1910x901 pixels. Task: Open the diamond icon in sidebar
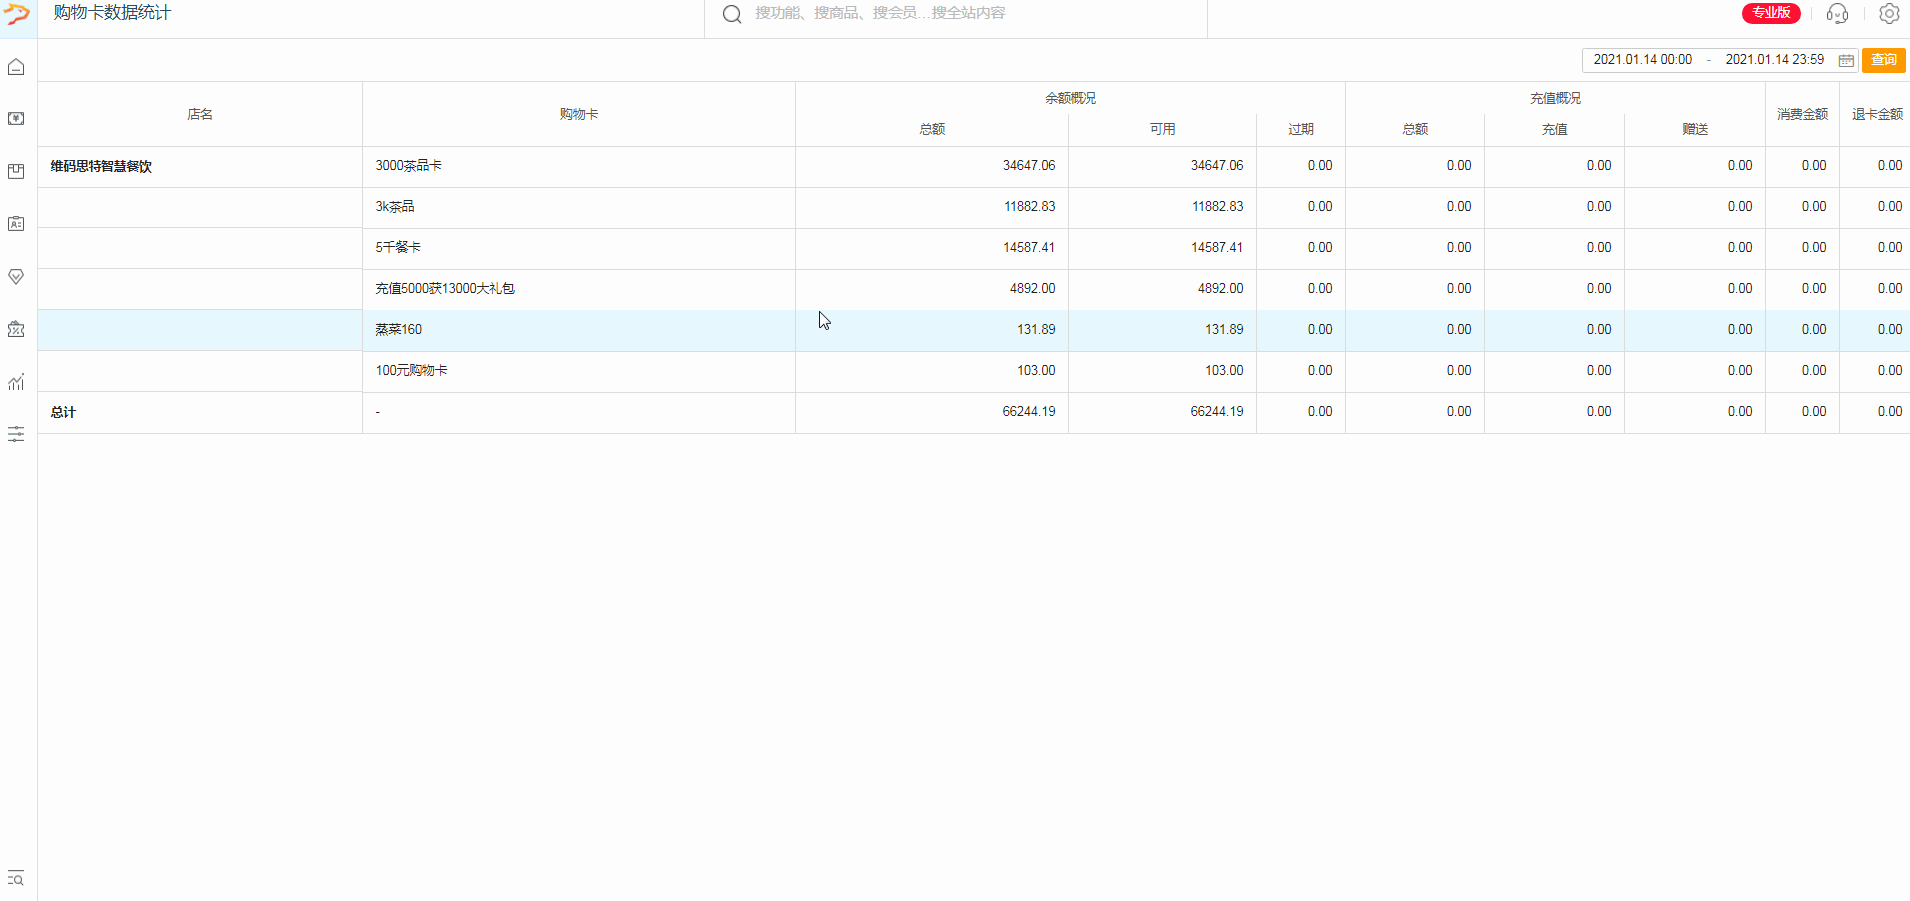pos(16,277)
